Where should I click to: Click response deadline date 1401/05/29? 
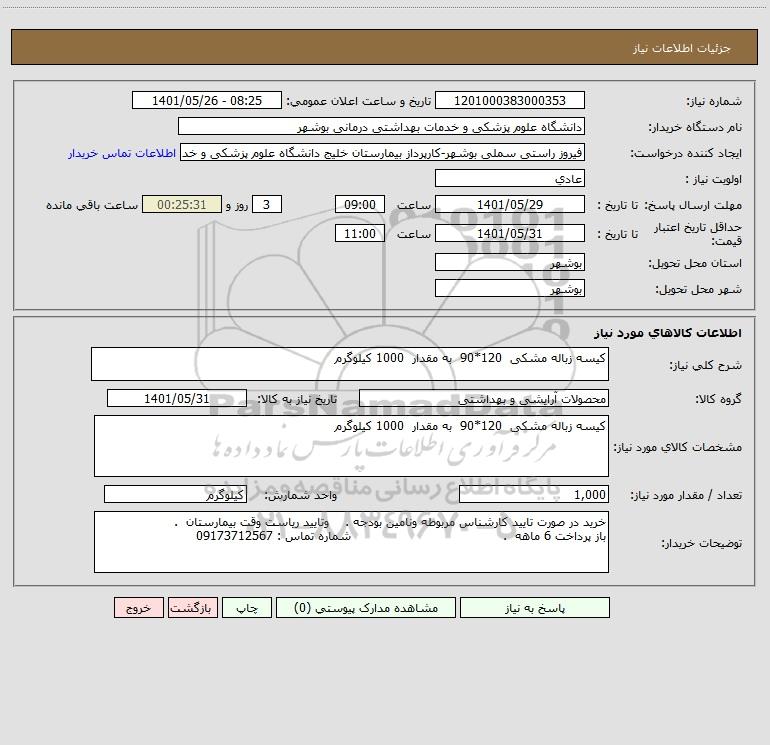[510, 204]
